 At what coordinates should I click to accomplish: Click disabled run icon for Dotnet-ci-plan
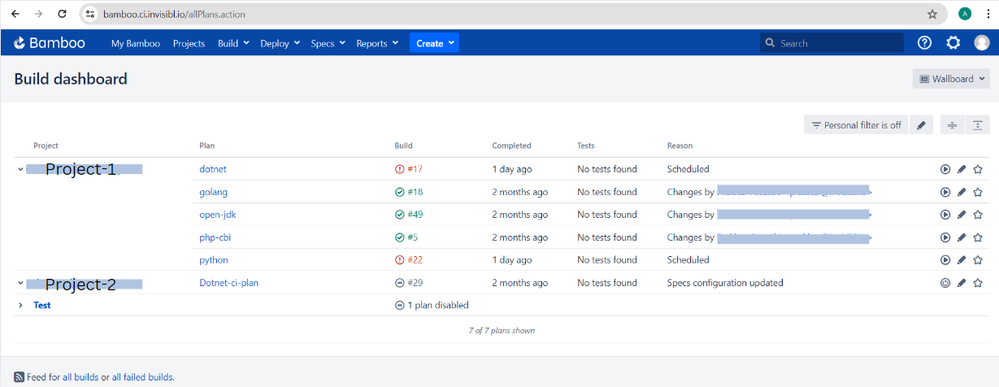tap(945, 282)
